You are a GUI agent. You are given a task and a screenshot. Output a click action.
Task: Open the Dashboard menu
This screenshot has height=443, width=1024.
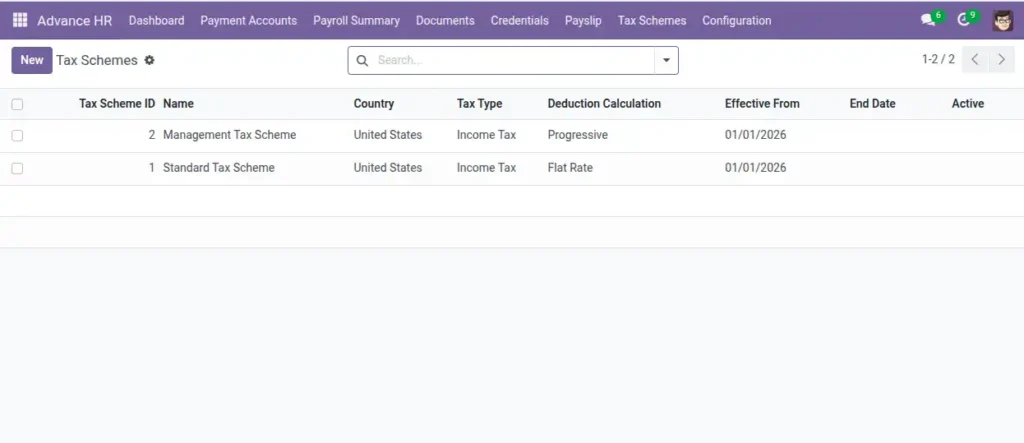point(156,20)
